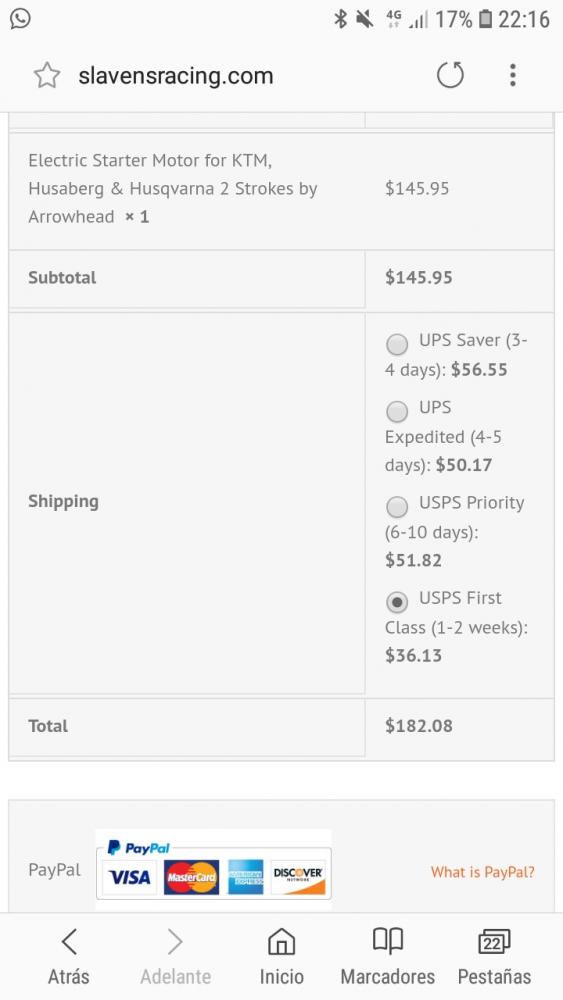
Task: Select UPS Saver shipping option
Action: point(397,344)
